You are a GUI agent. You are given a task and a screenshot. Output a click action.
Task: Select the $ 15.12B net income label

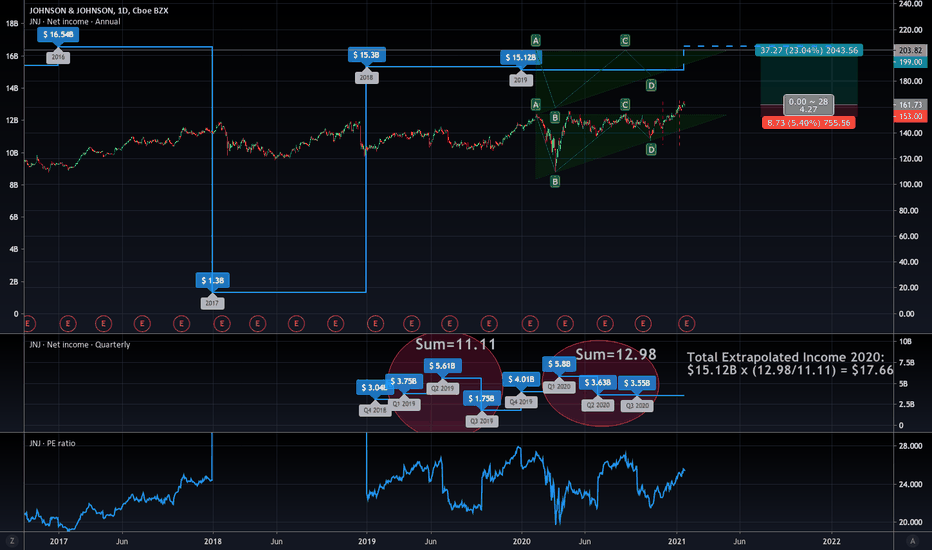(521, 57)
